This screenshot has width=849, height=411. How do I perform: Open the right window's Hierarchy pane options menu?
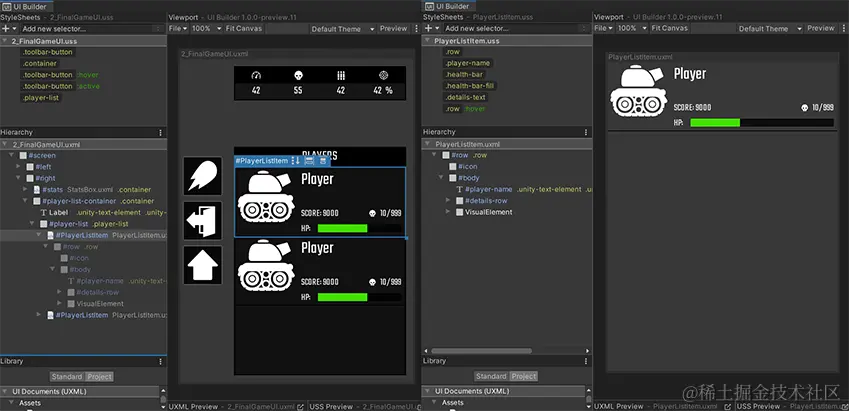pyautogui.click(x=585, y=132)
